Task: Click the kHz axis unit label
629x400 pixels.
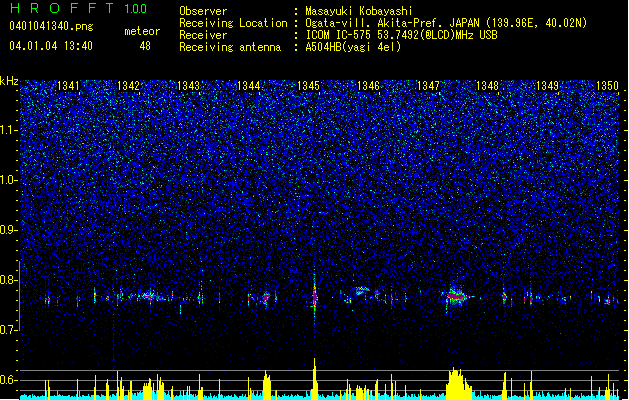Action: pos(9,81)
